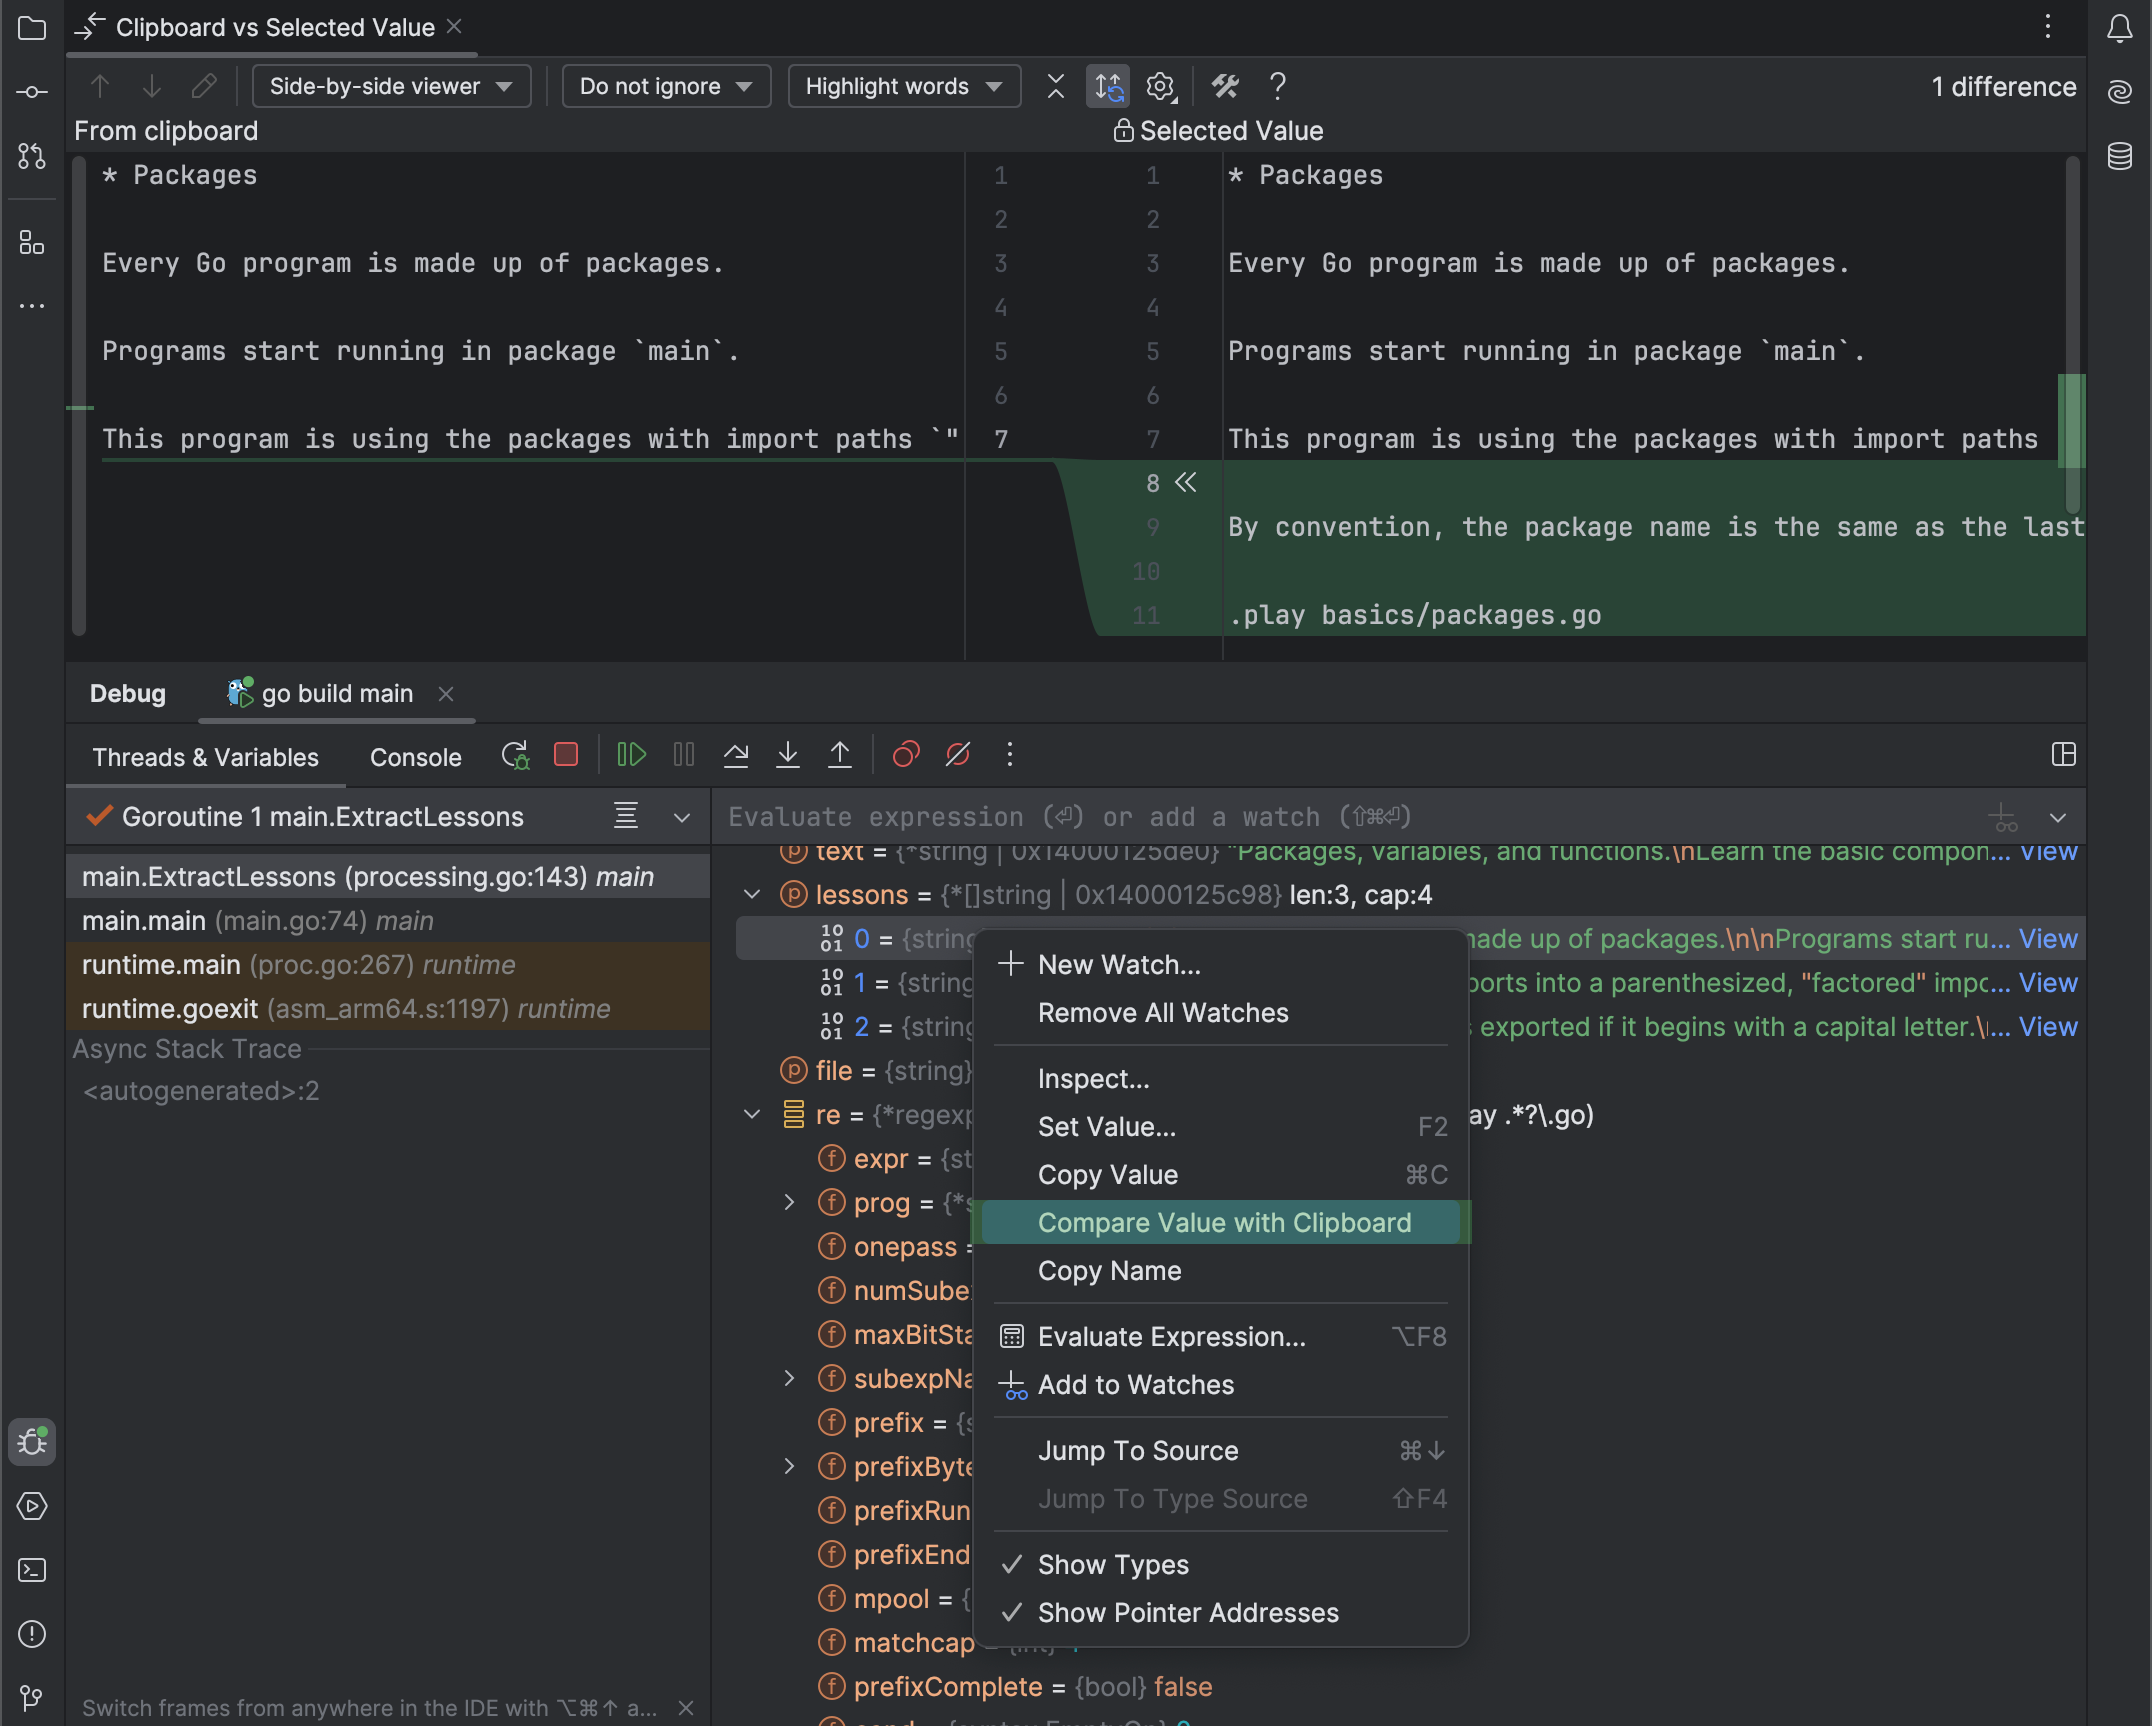The image size is (2152, 1726).
Task: Select Evaluate Expression menu entry
Action: (x=1221, y=1336)
